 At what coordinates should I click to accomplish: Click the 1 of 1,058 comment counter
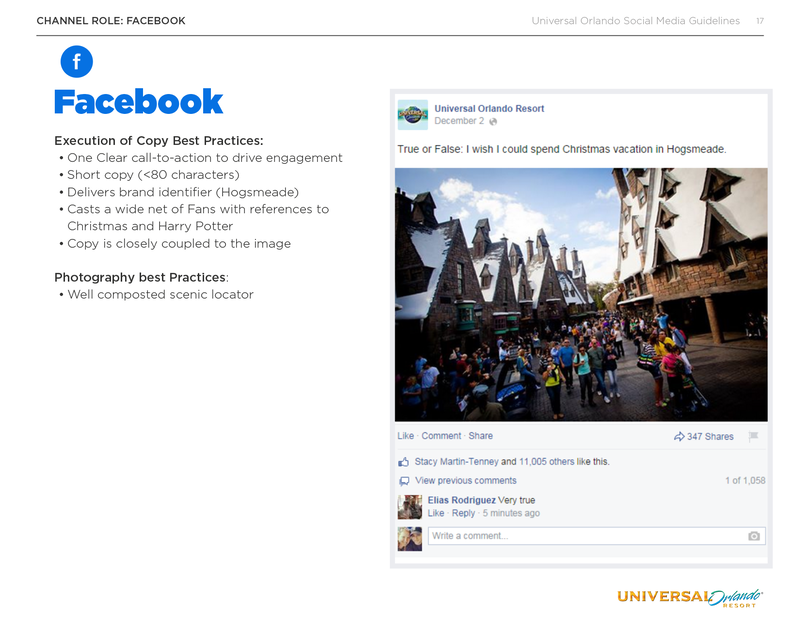tap(745, 480)
